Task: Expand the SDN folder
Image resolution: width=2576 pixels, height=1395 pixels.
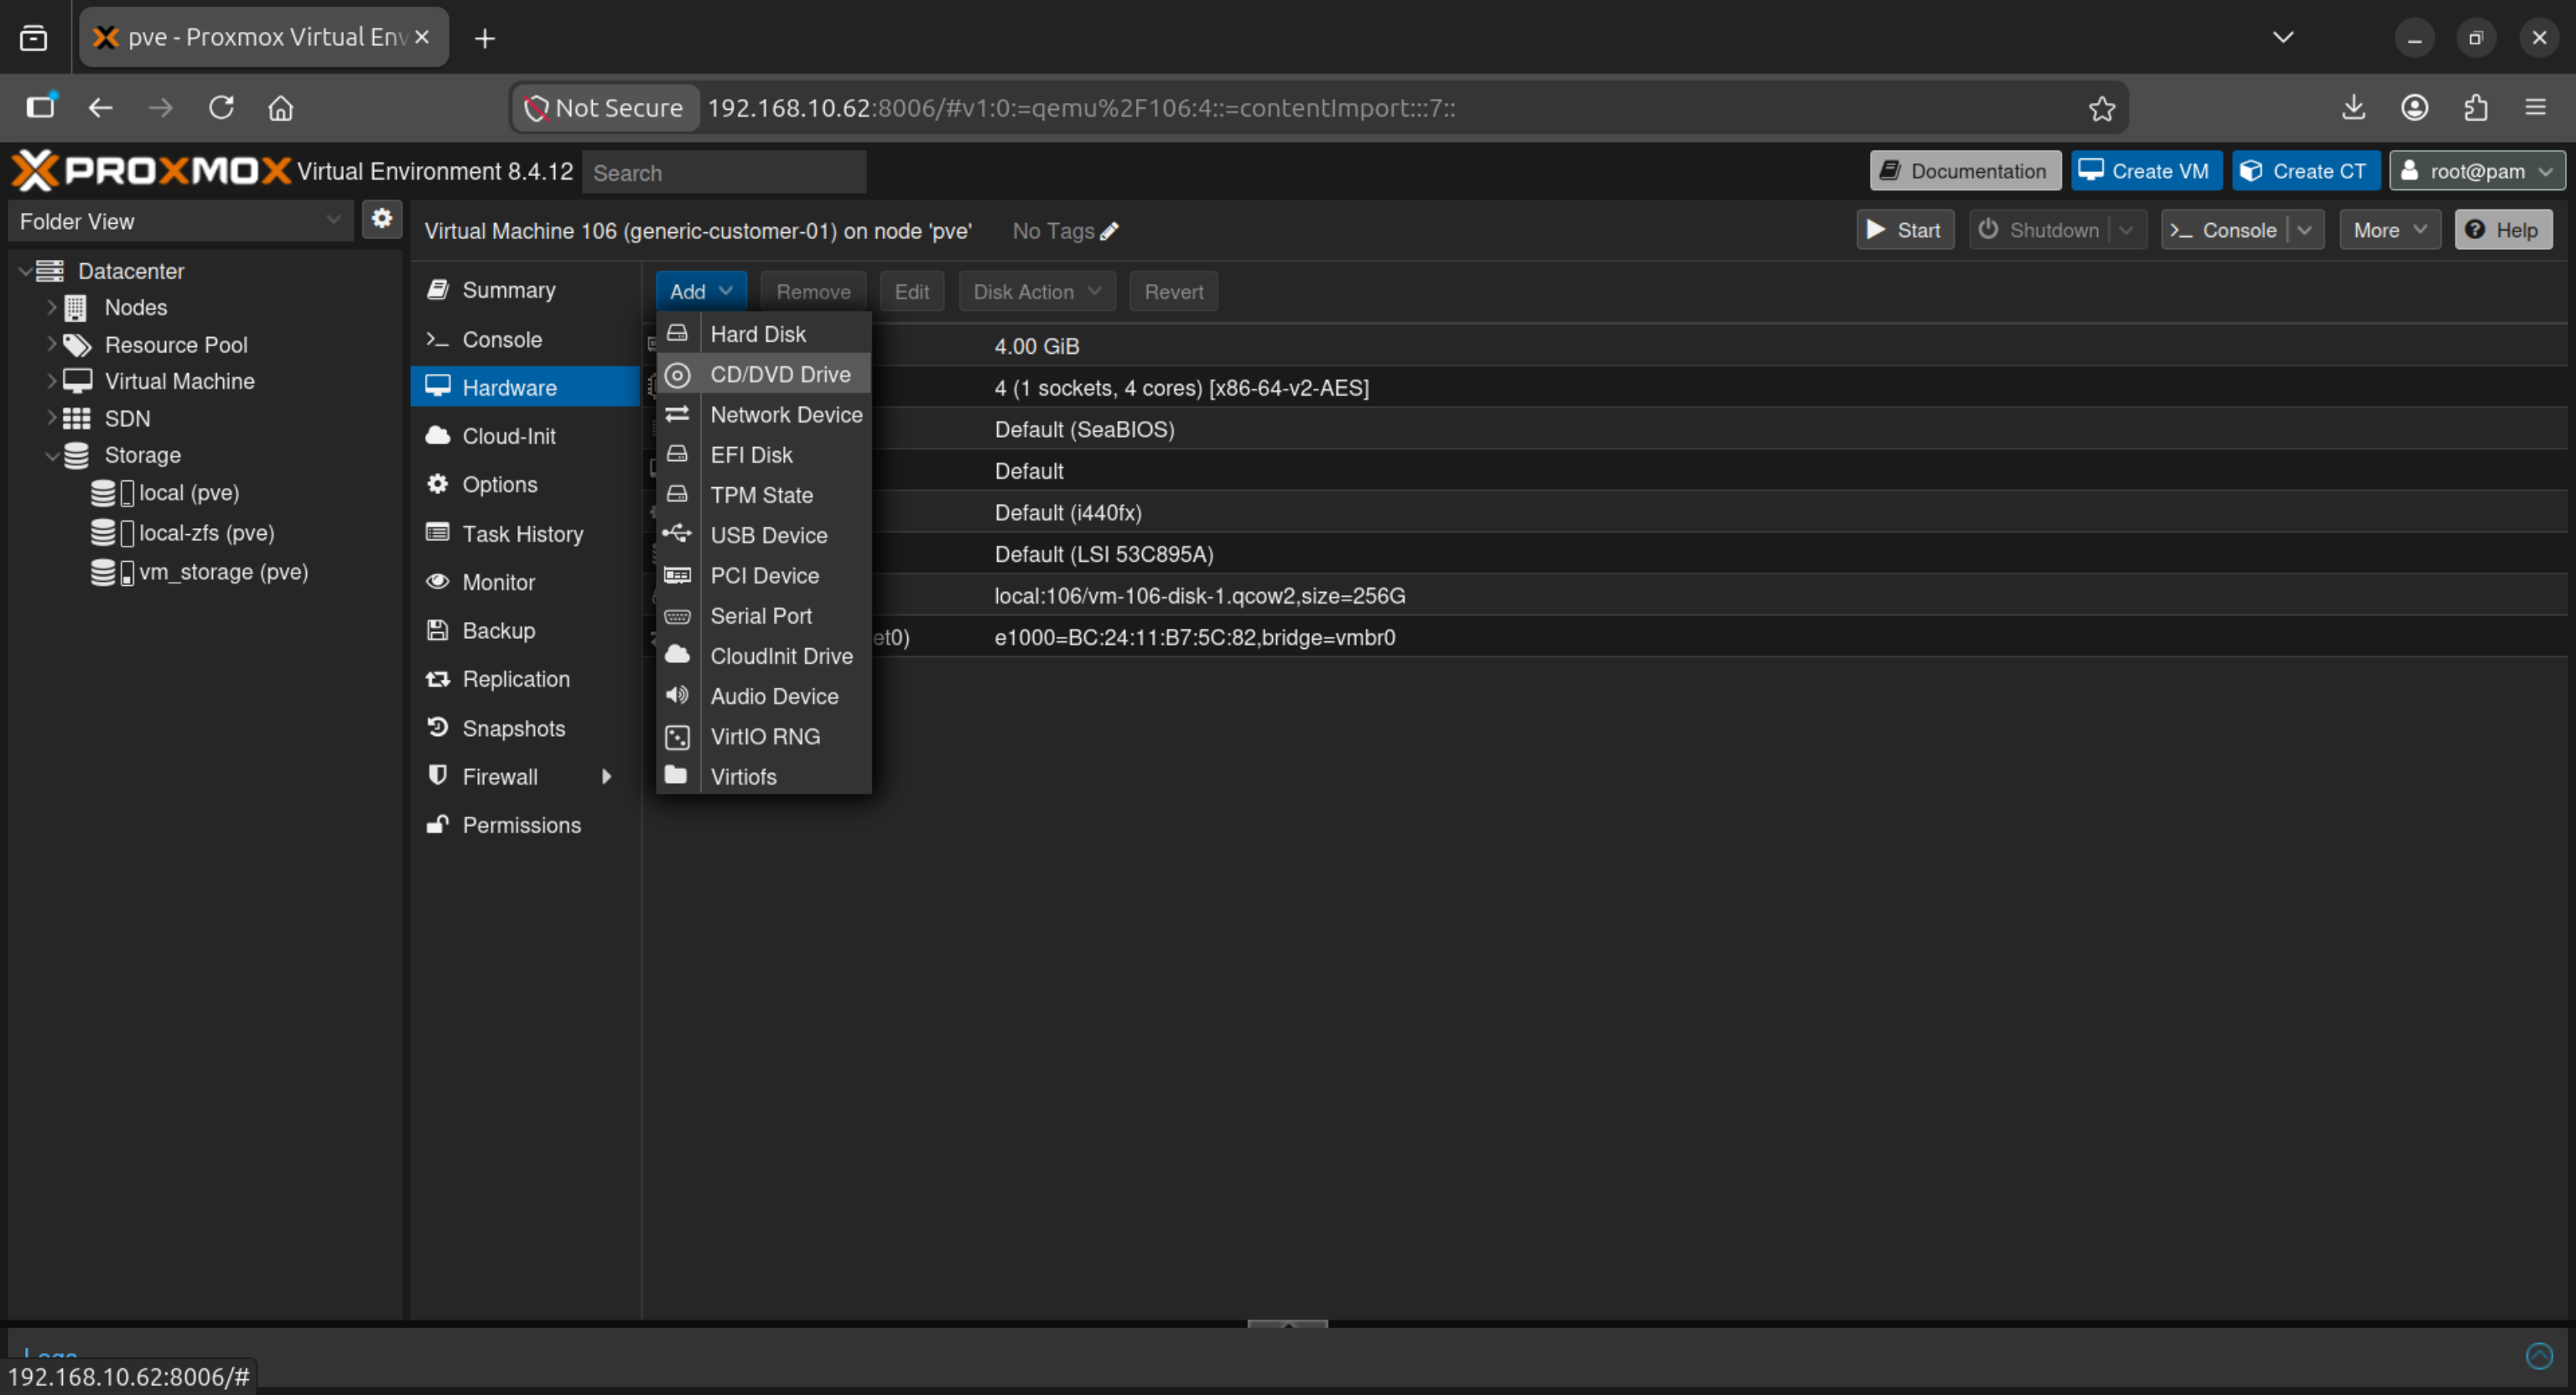Action: [52, 418]
